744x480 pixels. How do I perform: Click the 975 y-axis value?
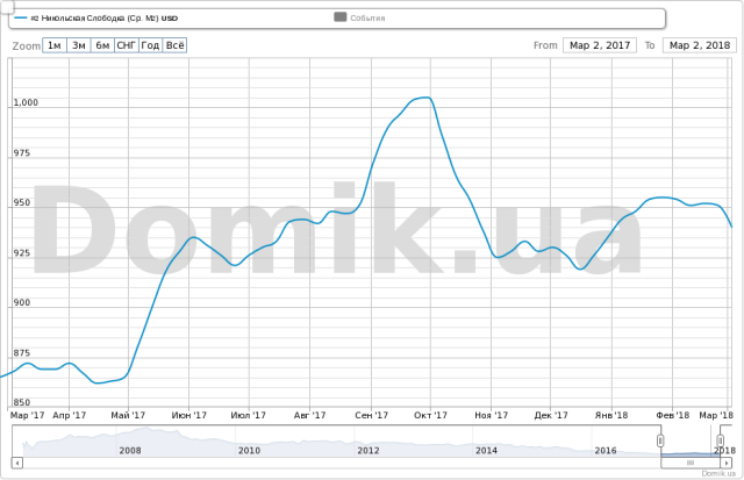21,153
